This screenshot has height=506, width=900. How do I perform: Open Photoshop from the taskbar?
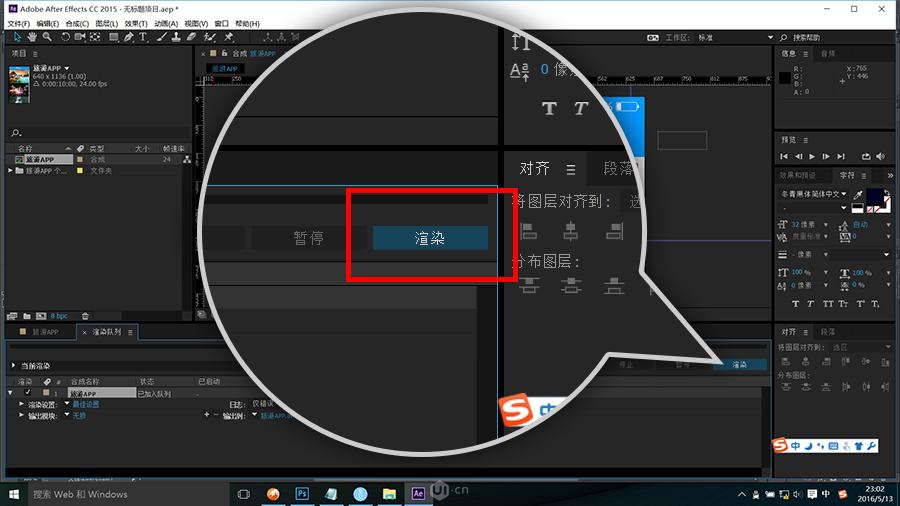[x=301, y=494]
